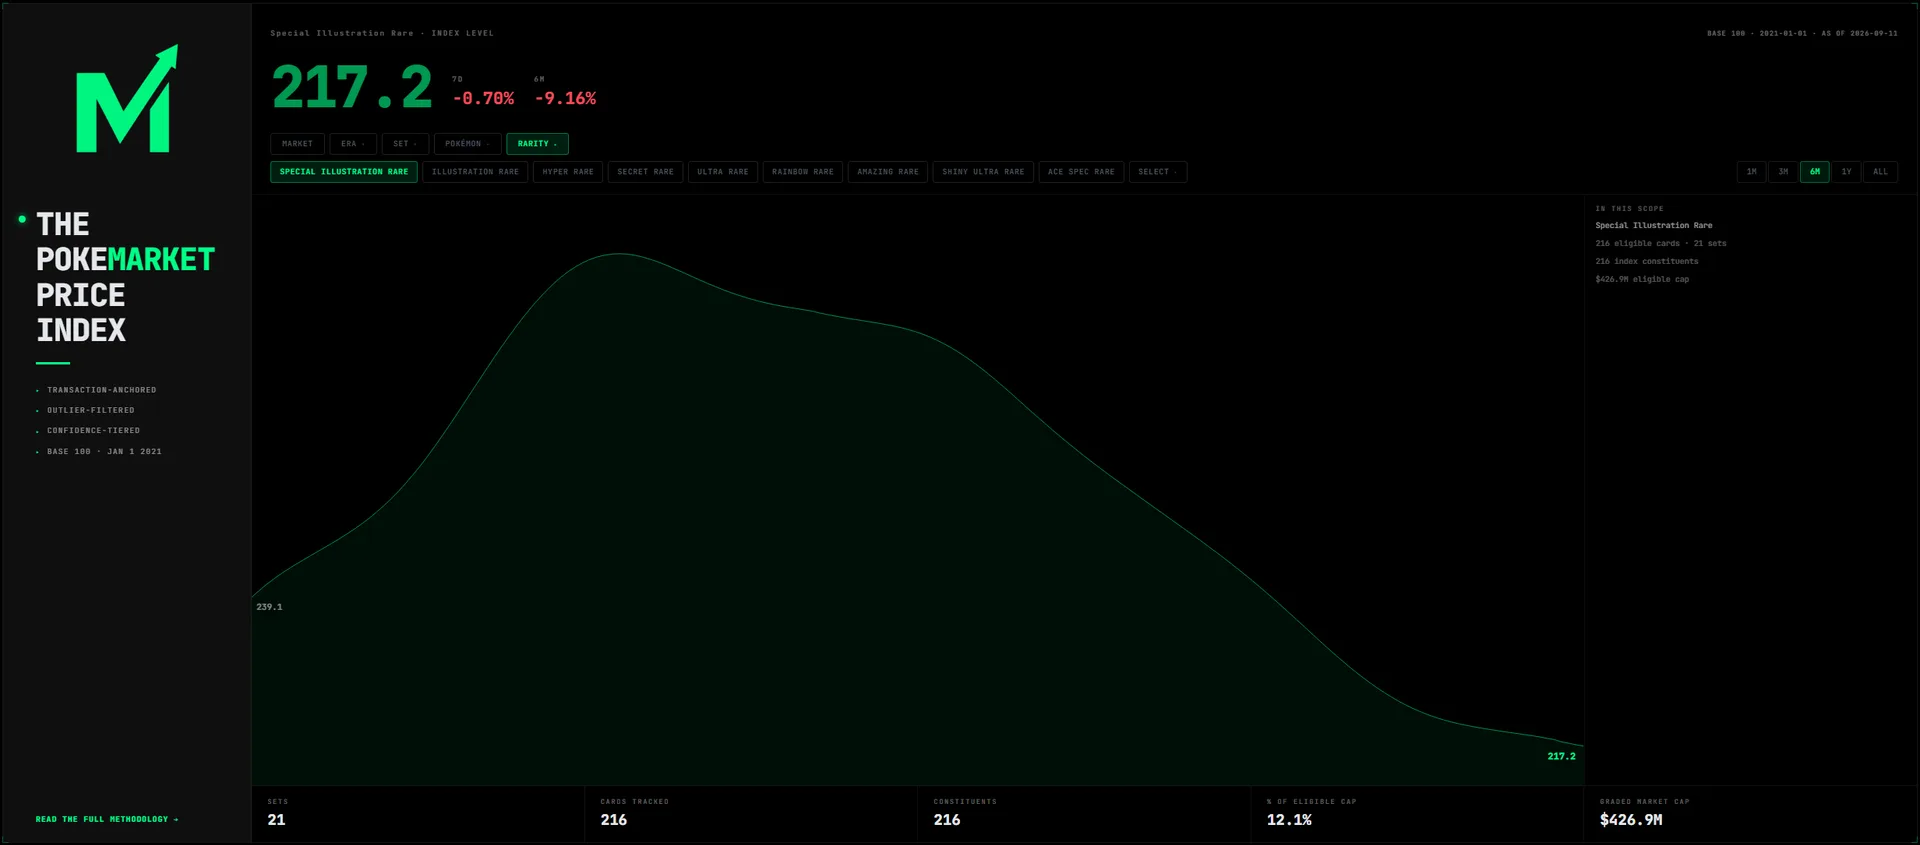Viewport: 1920px width, 845px height.
Task: Click the 217.2 index level headline value
Action: 352,87
